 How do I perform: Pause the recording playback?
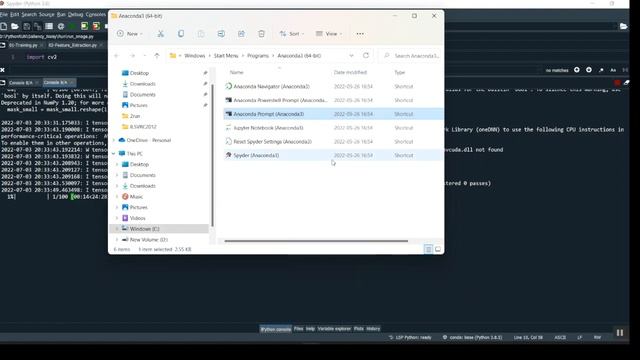[620, 333]
